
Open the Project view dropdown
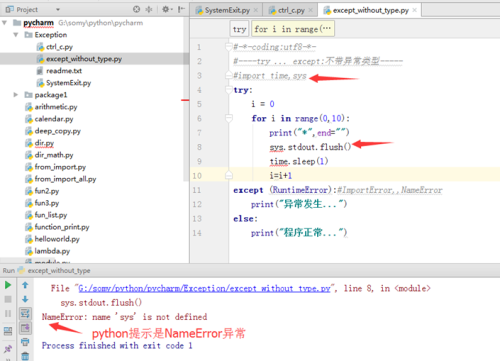pyautogui.click(x=58, y=10)
